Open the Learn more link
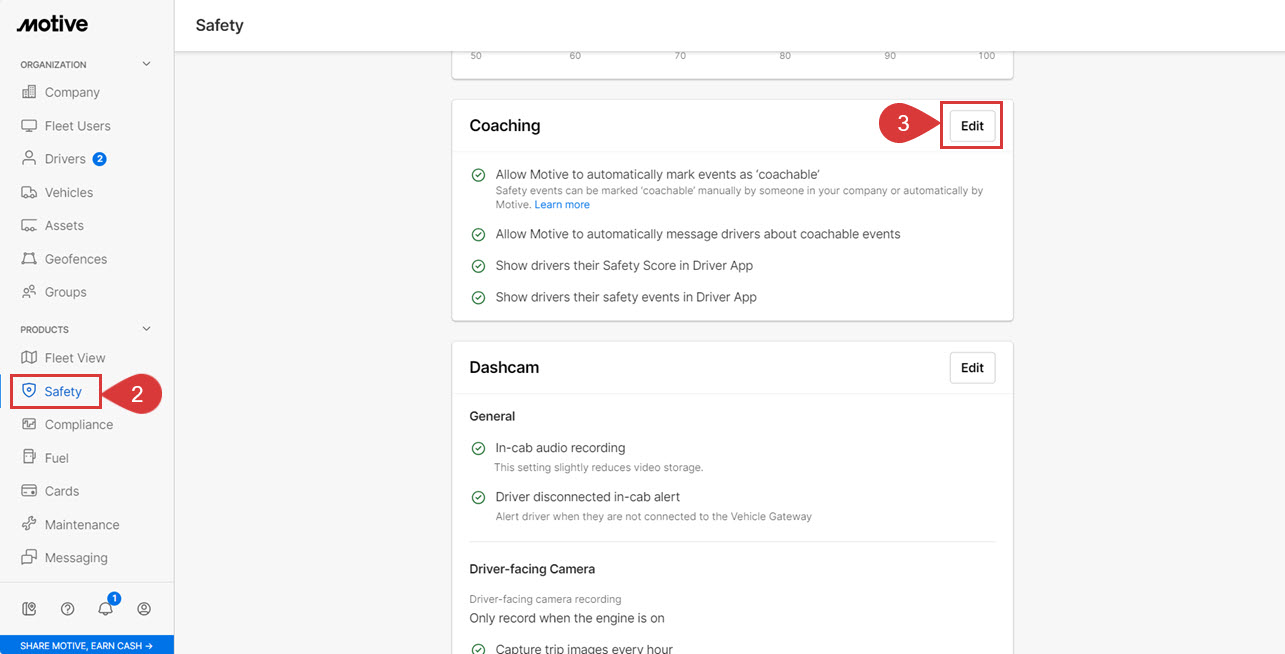 (562, 205)
